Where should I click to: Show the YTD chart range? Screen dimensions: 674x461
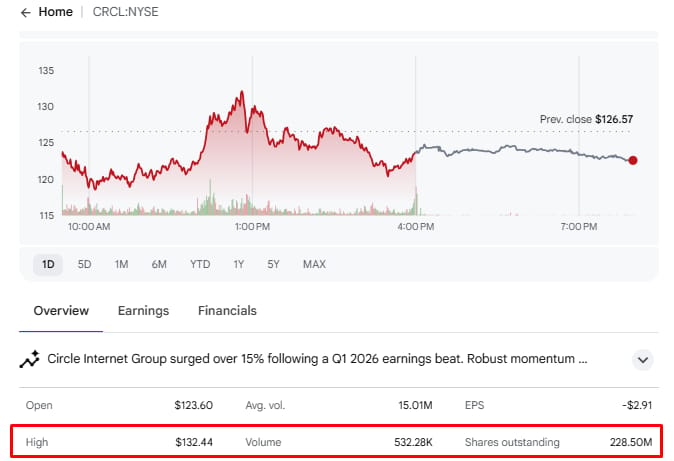click(200, 264)
